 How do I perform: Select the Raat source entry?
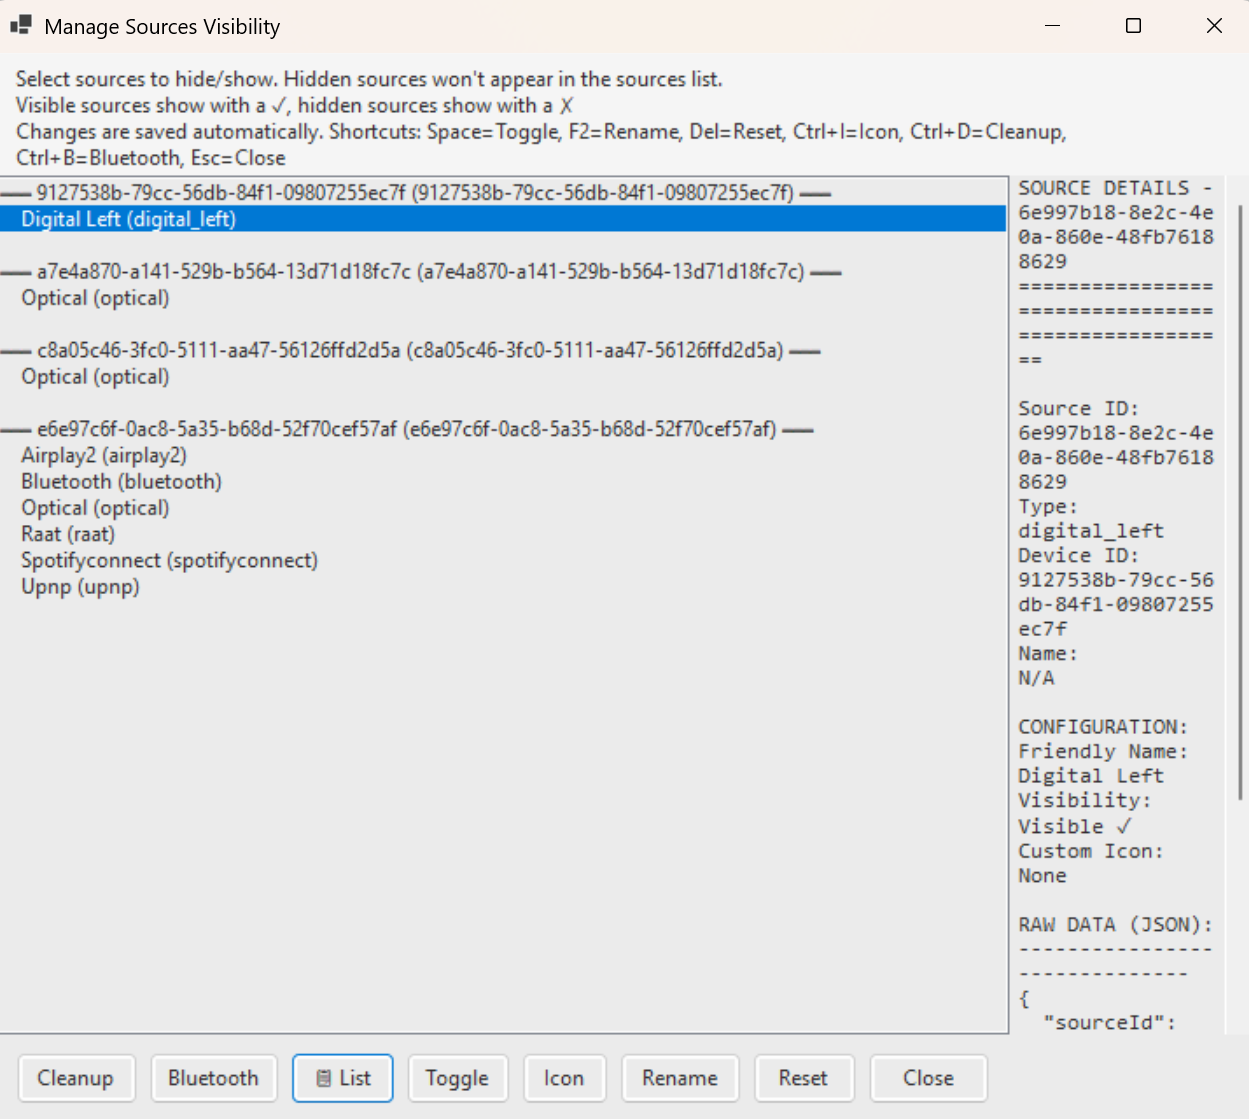(x=66, y=533)
